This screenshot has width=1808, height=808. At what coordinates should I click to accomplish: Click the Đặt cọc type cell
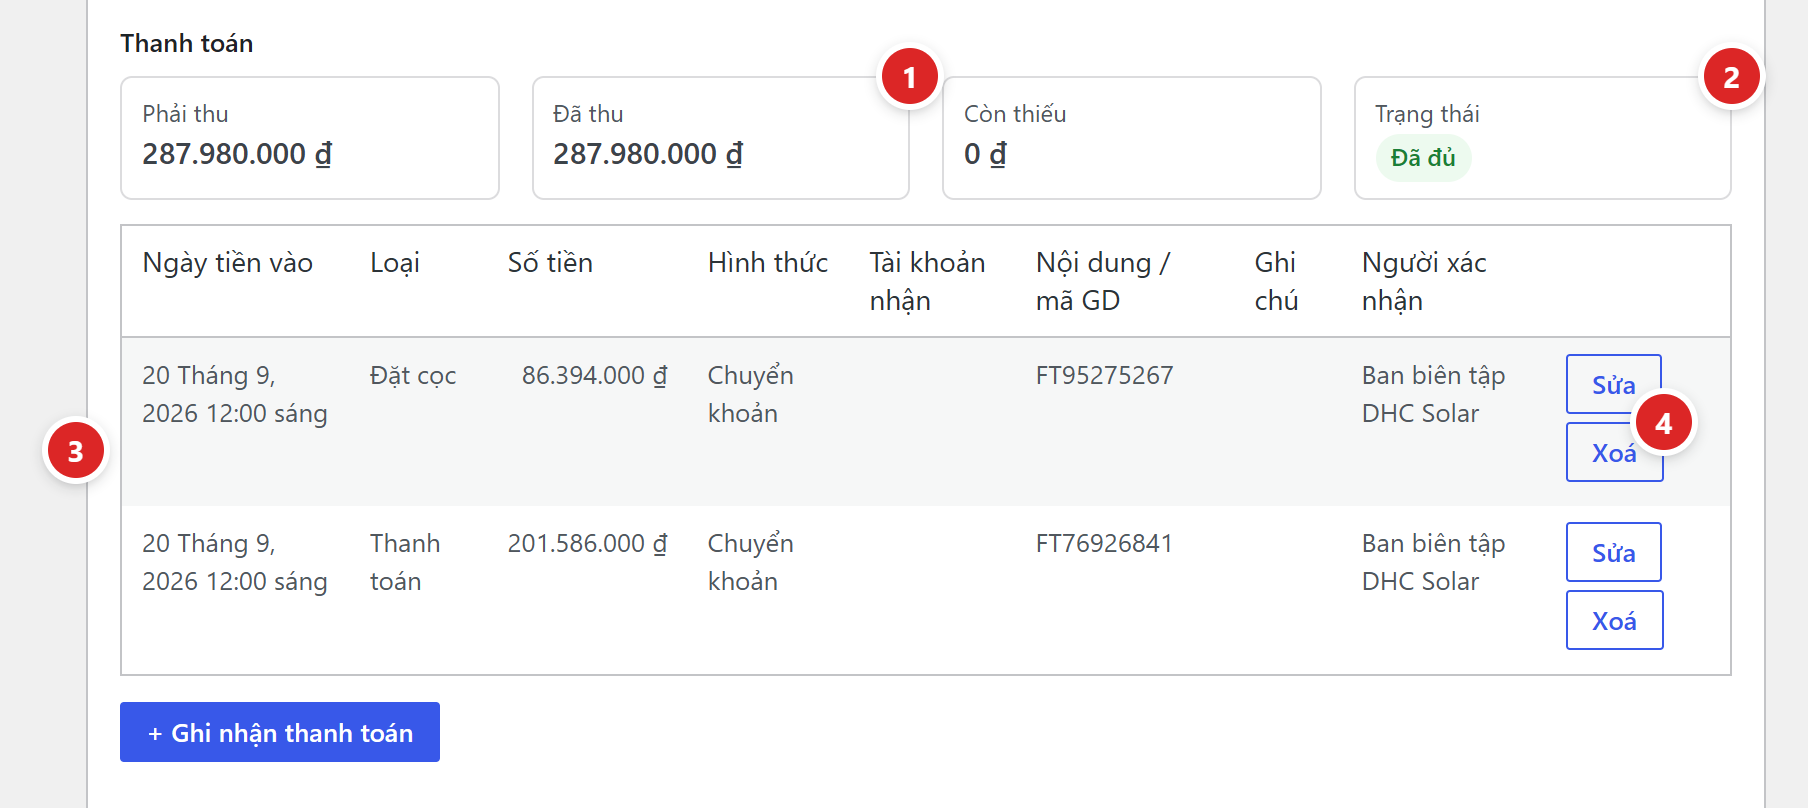(x=413, y=375)
